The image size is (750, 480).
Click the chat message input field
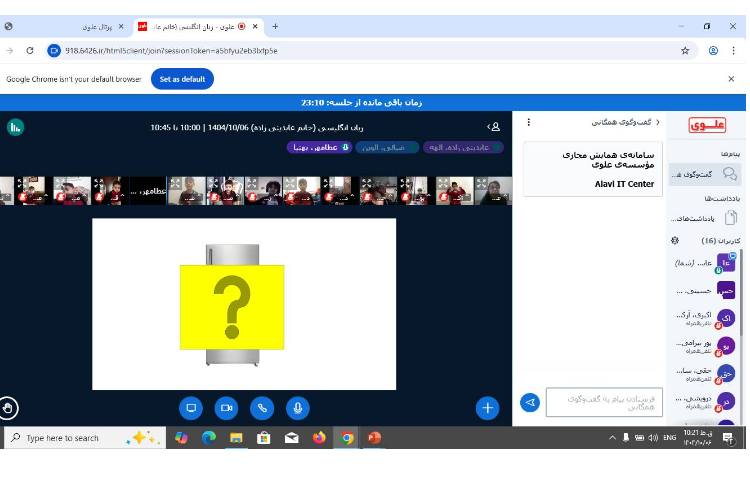tap(604, 402)
